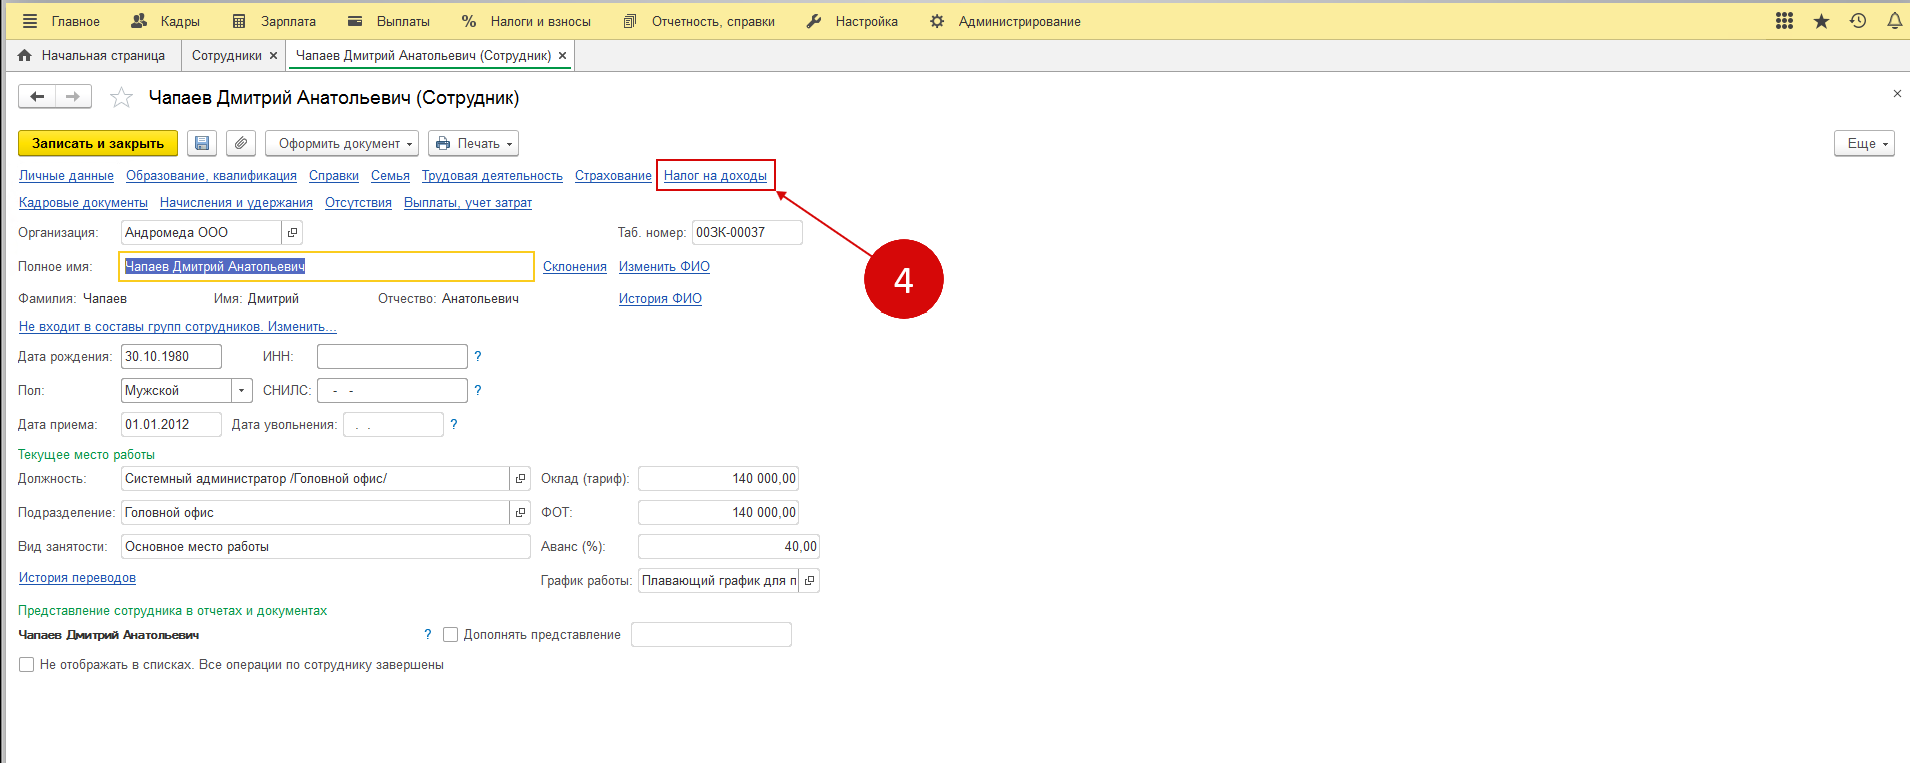Screen dimensions: 1910x763
Task: Open the Кадры menu
Action: tap(166, 21)
